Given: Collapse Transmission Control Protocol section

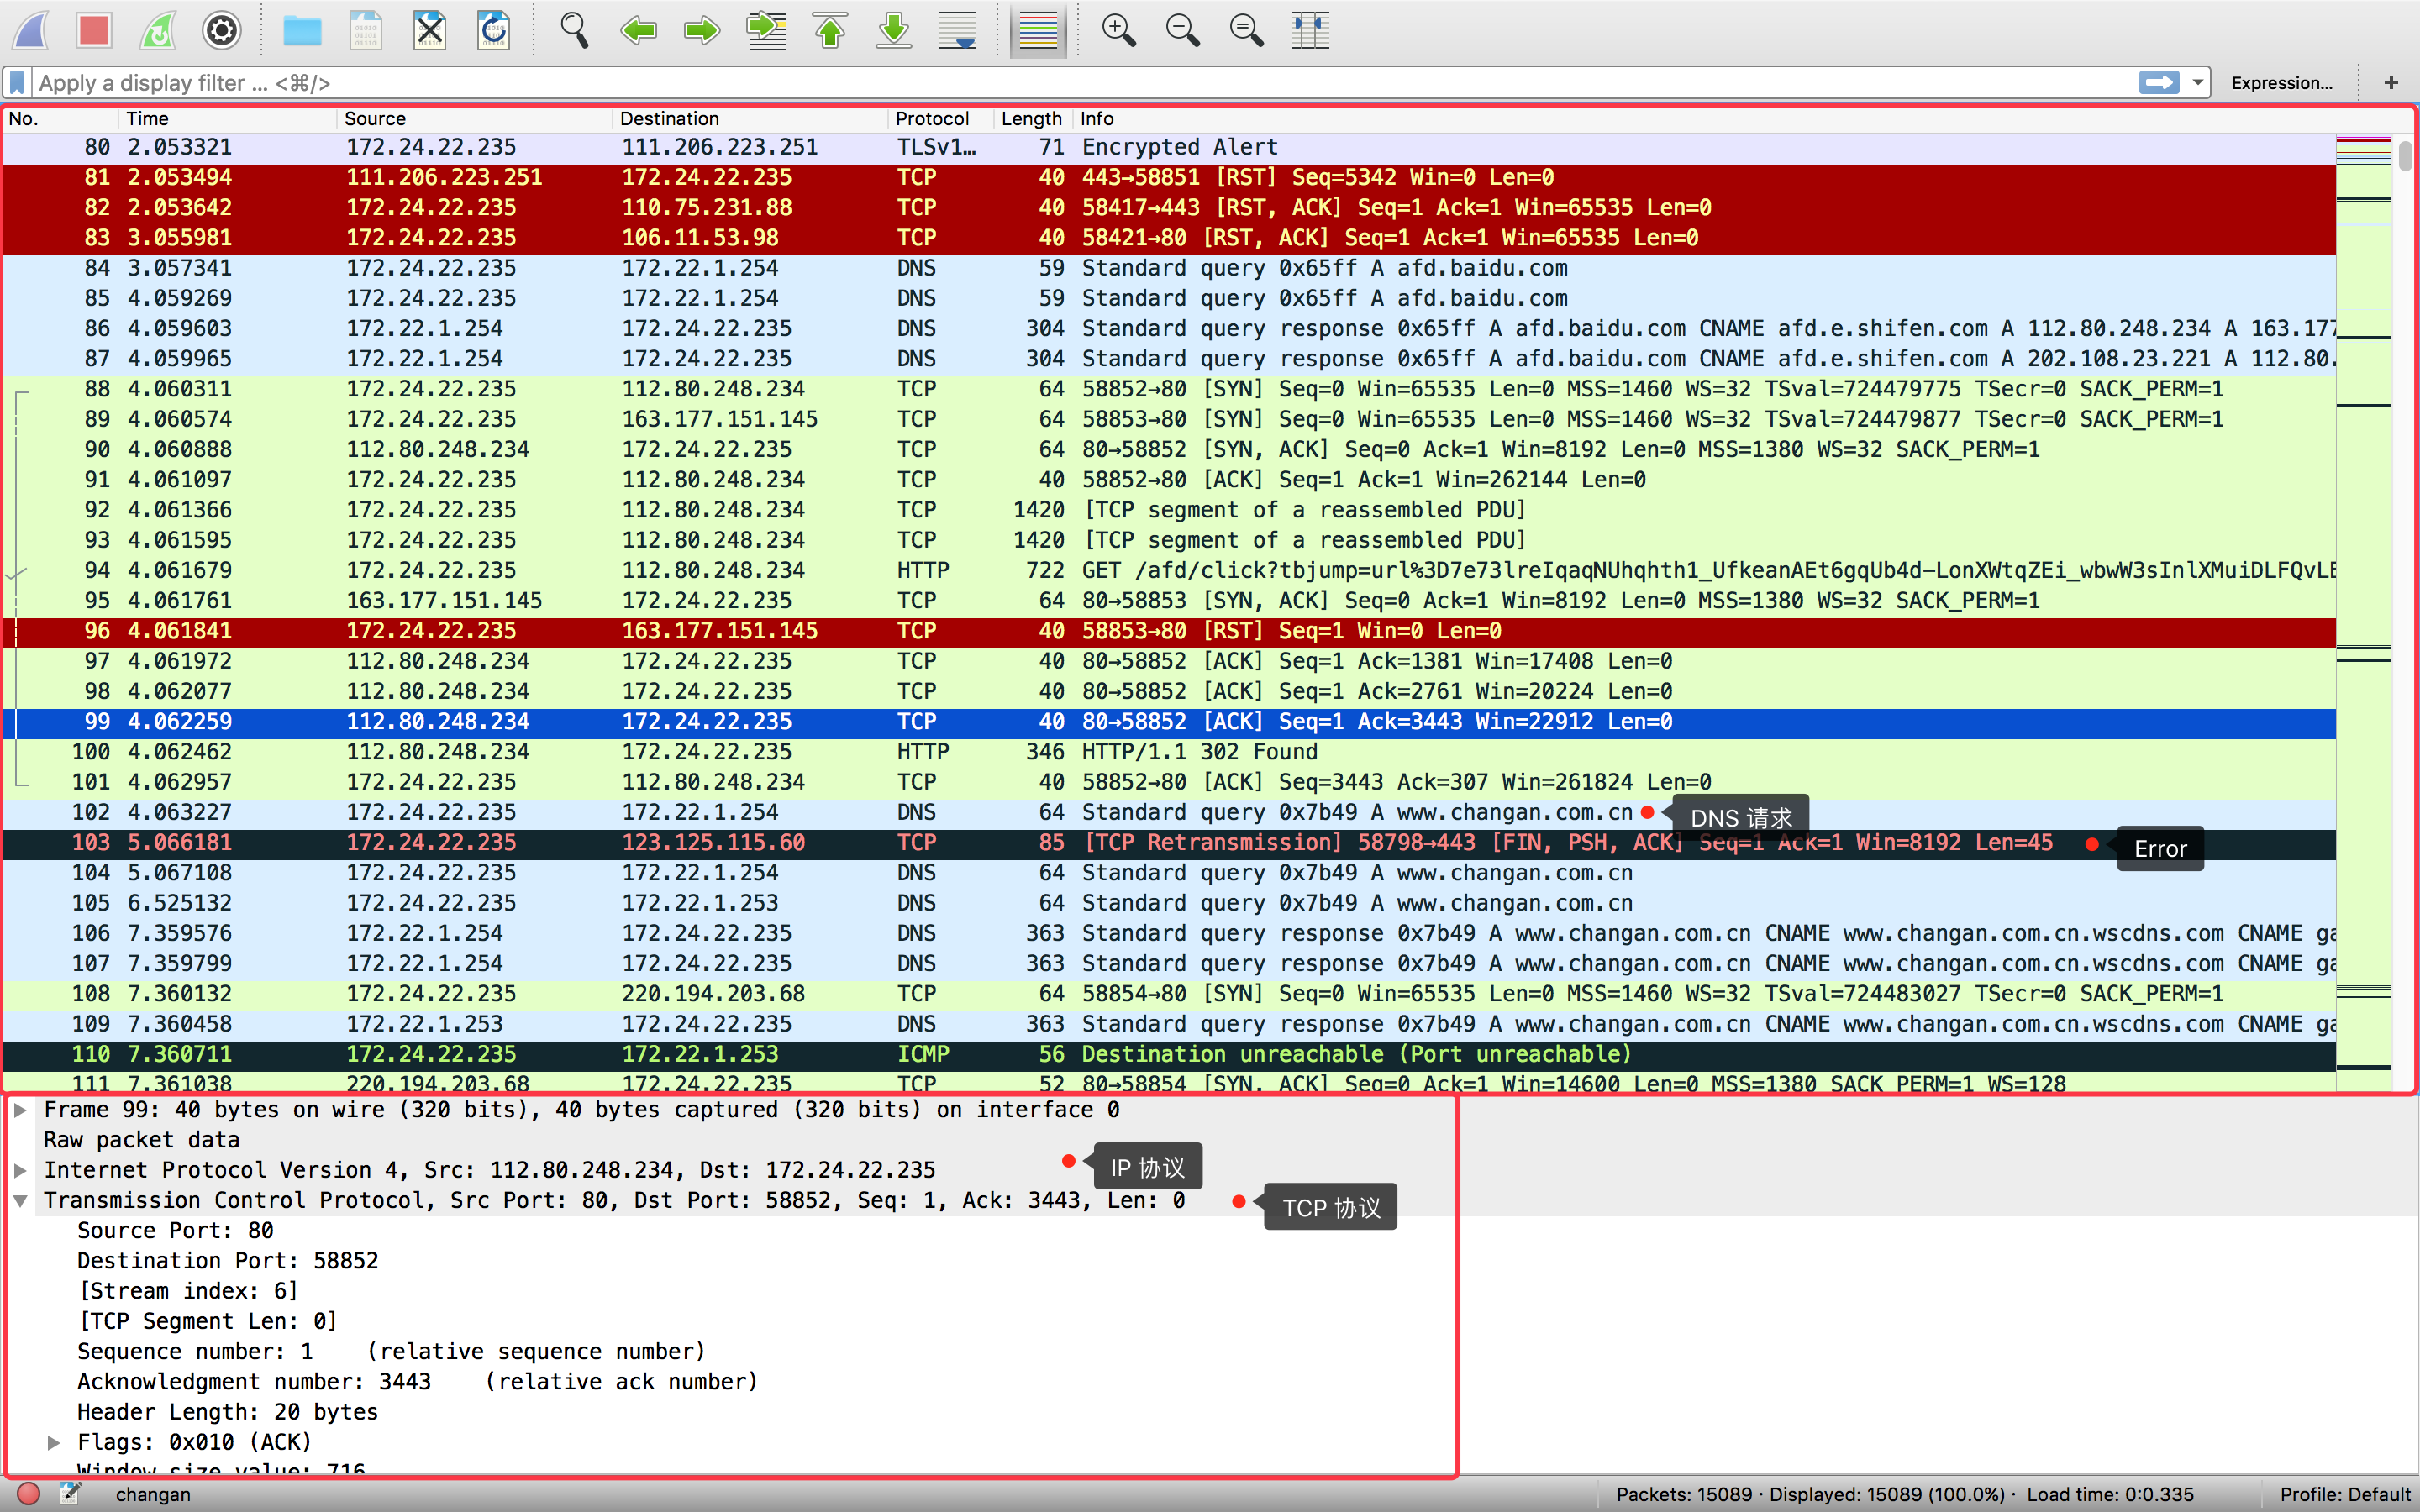Looking at the screenshot, I should pyautogui.click(x=19, y=1200).
